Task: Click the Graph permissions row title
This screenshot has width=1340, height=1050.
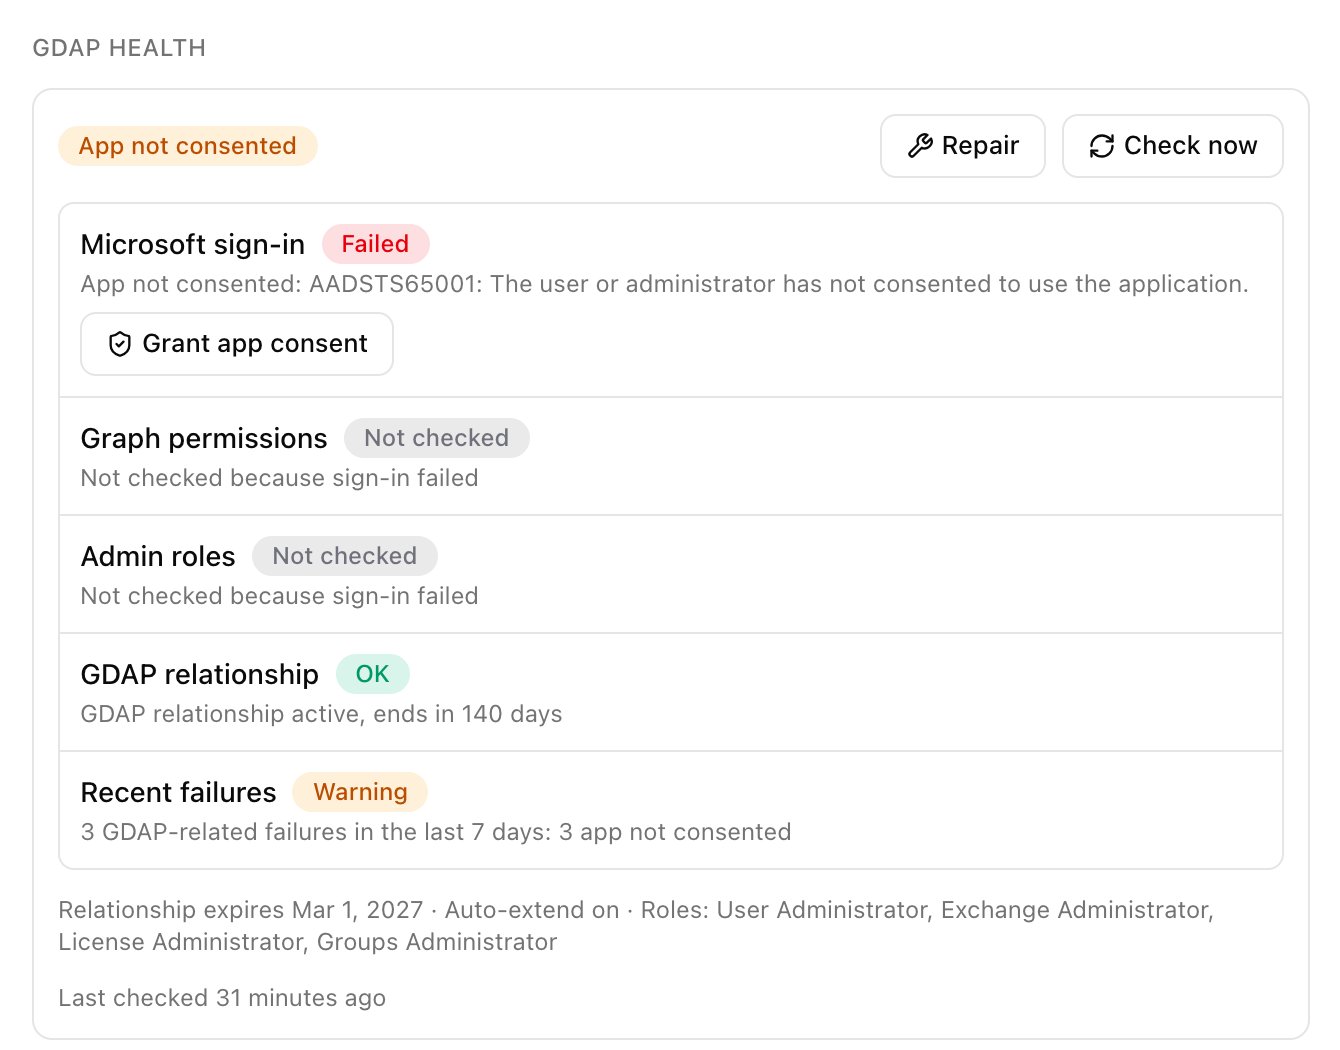Action: 204,438
